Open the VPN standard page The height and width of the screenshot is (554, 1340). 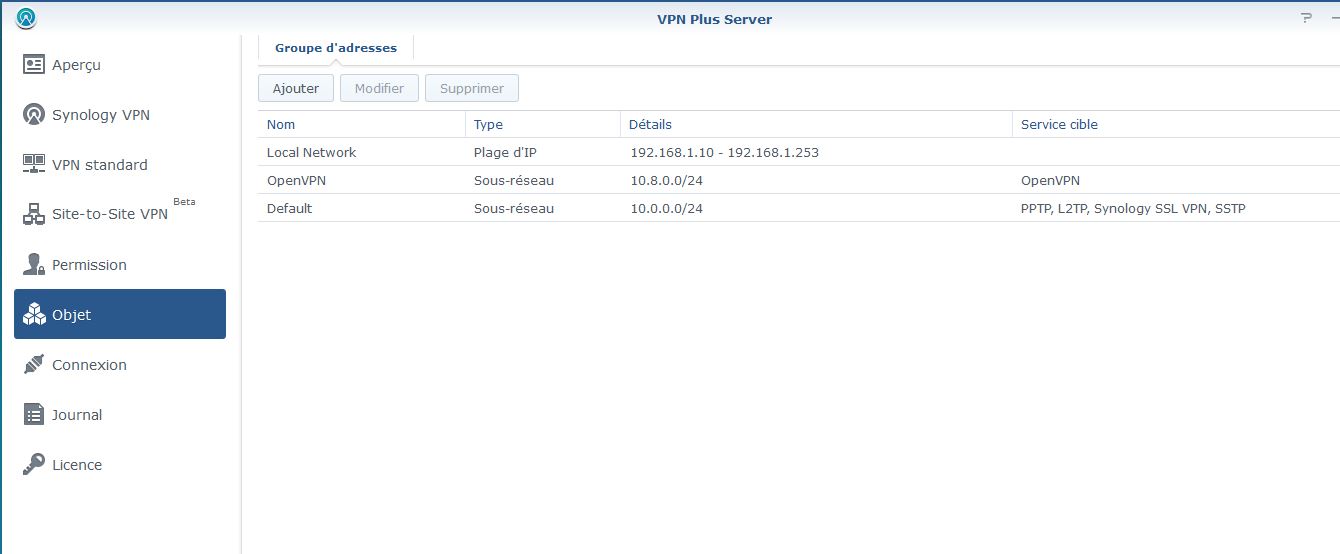[120, 164]
